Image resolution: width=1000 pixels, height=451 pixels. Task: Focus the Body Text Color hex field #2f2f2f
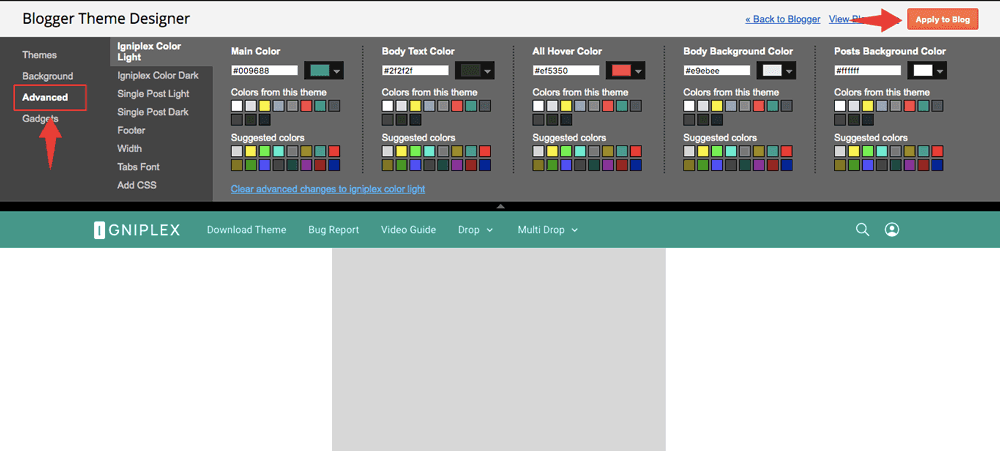pos(415,70)
